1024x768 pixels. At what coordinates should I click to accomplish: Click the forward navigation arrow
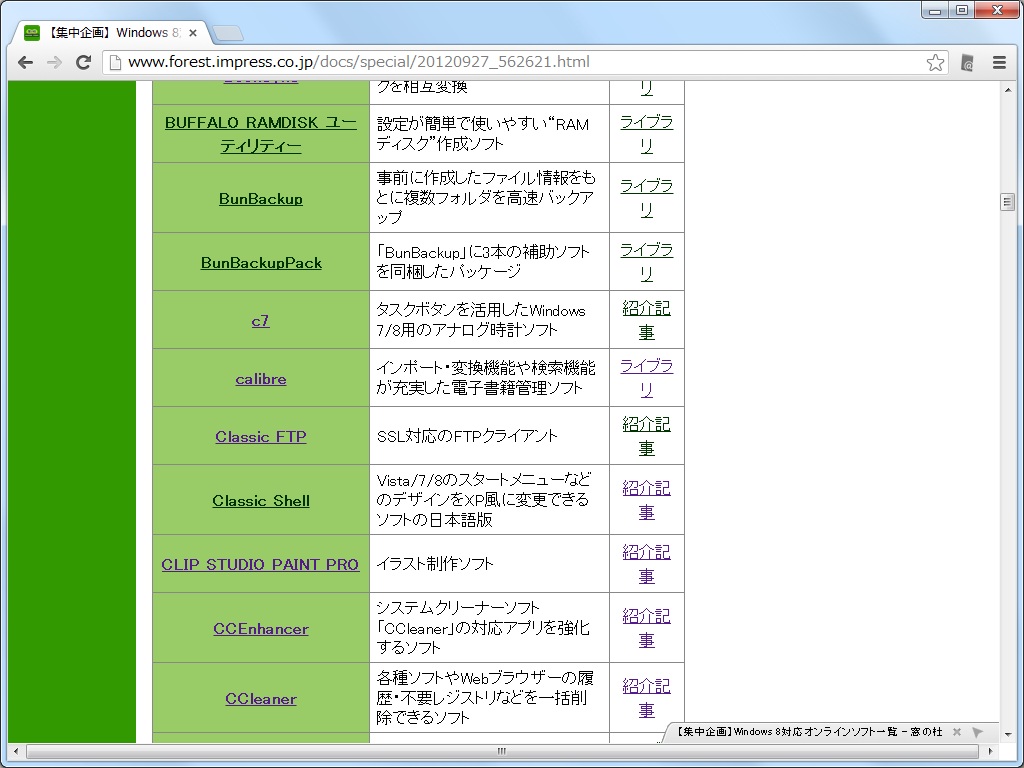[x=53, y=62]
